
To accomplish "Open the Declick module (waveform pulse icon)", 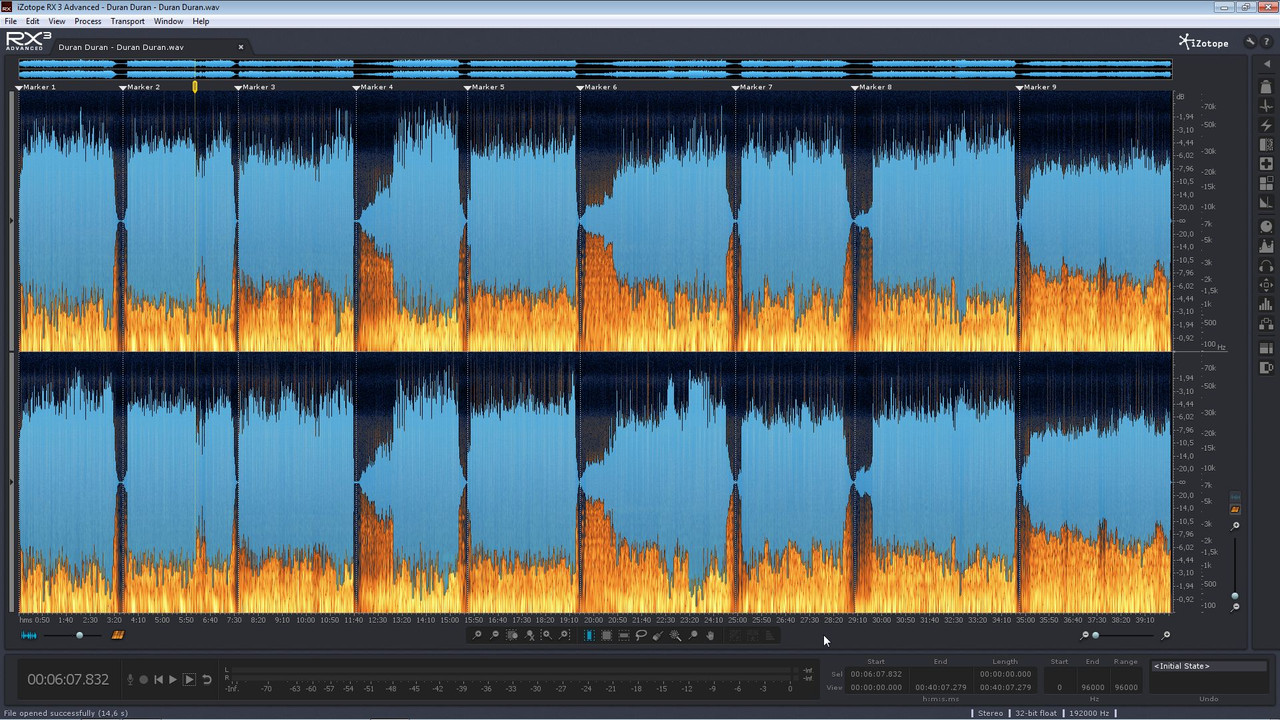I will [1266, 106].
